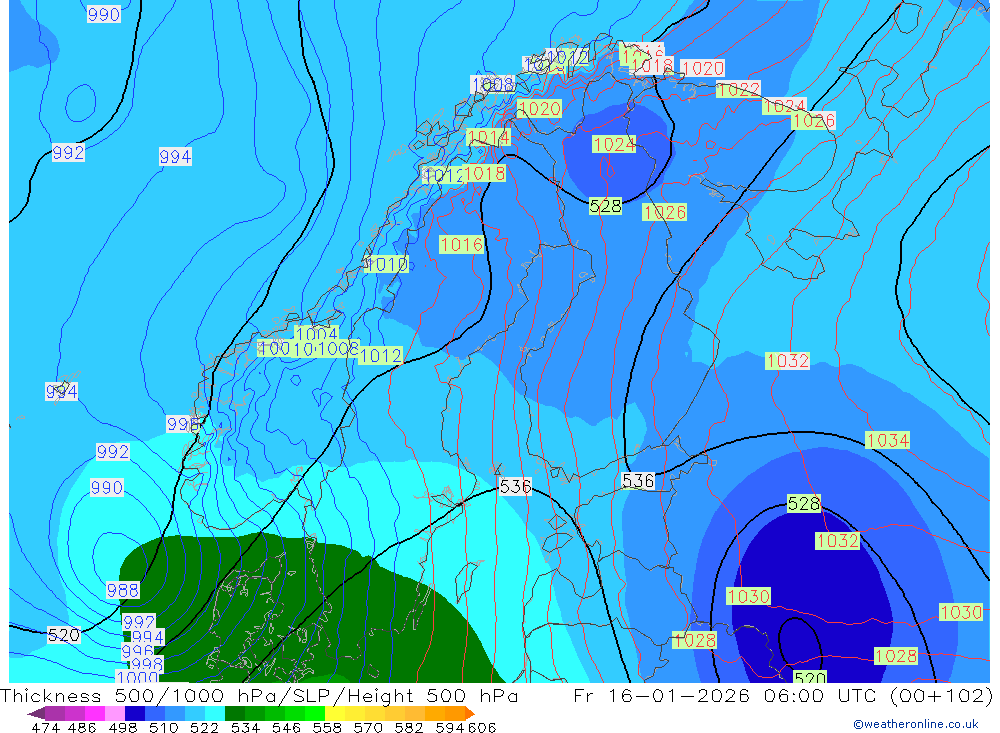Select the bright yellow legend swatch

point(335,713)
